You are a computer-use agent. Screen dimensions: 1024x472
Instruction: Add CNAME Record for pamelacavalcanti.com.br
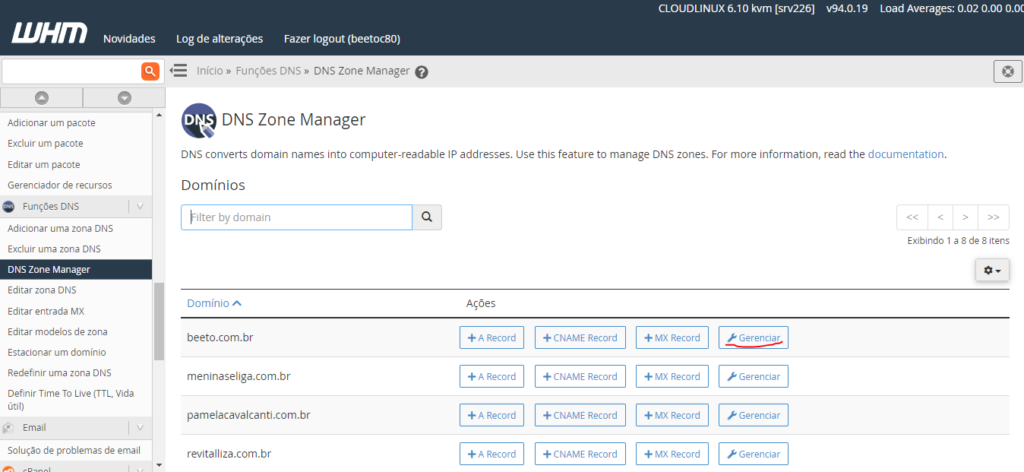(580, 415)
